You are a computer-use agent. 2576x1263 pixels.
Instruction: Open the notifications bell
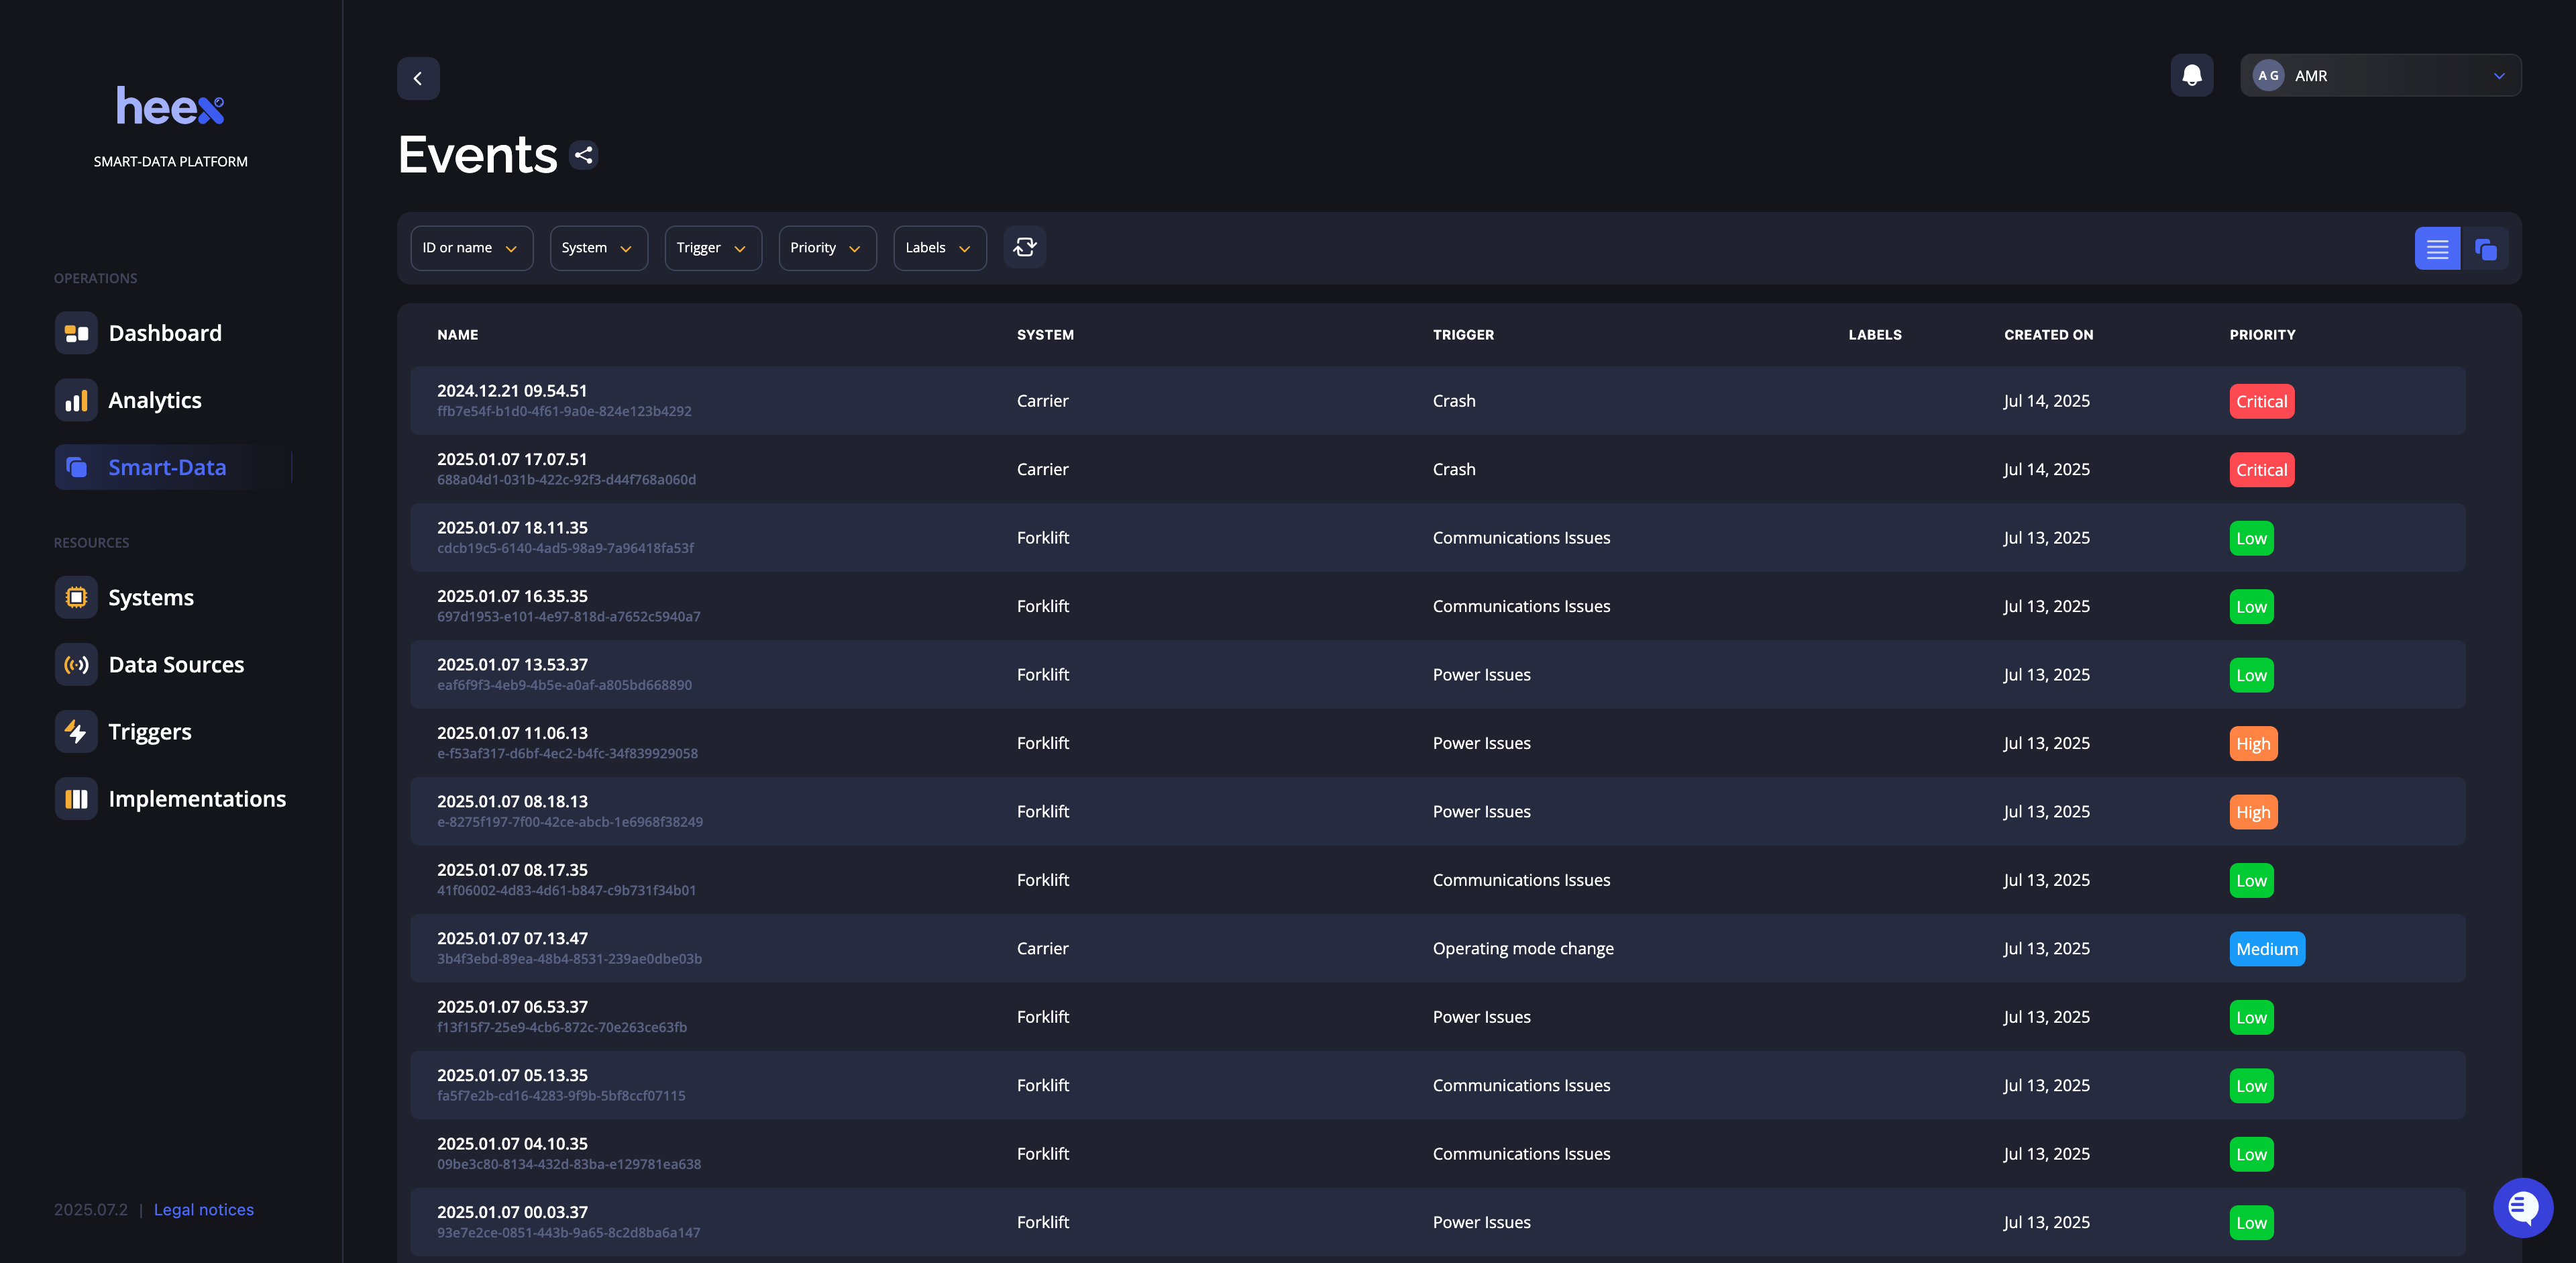pyautogui.click(x=2191, y=76)
